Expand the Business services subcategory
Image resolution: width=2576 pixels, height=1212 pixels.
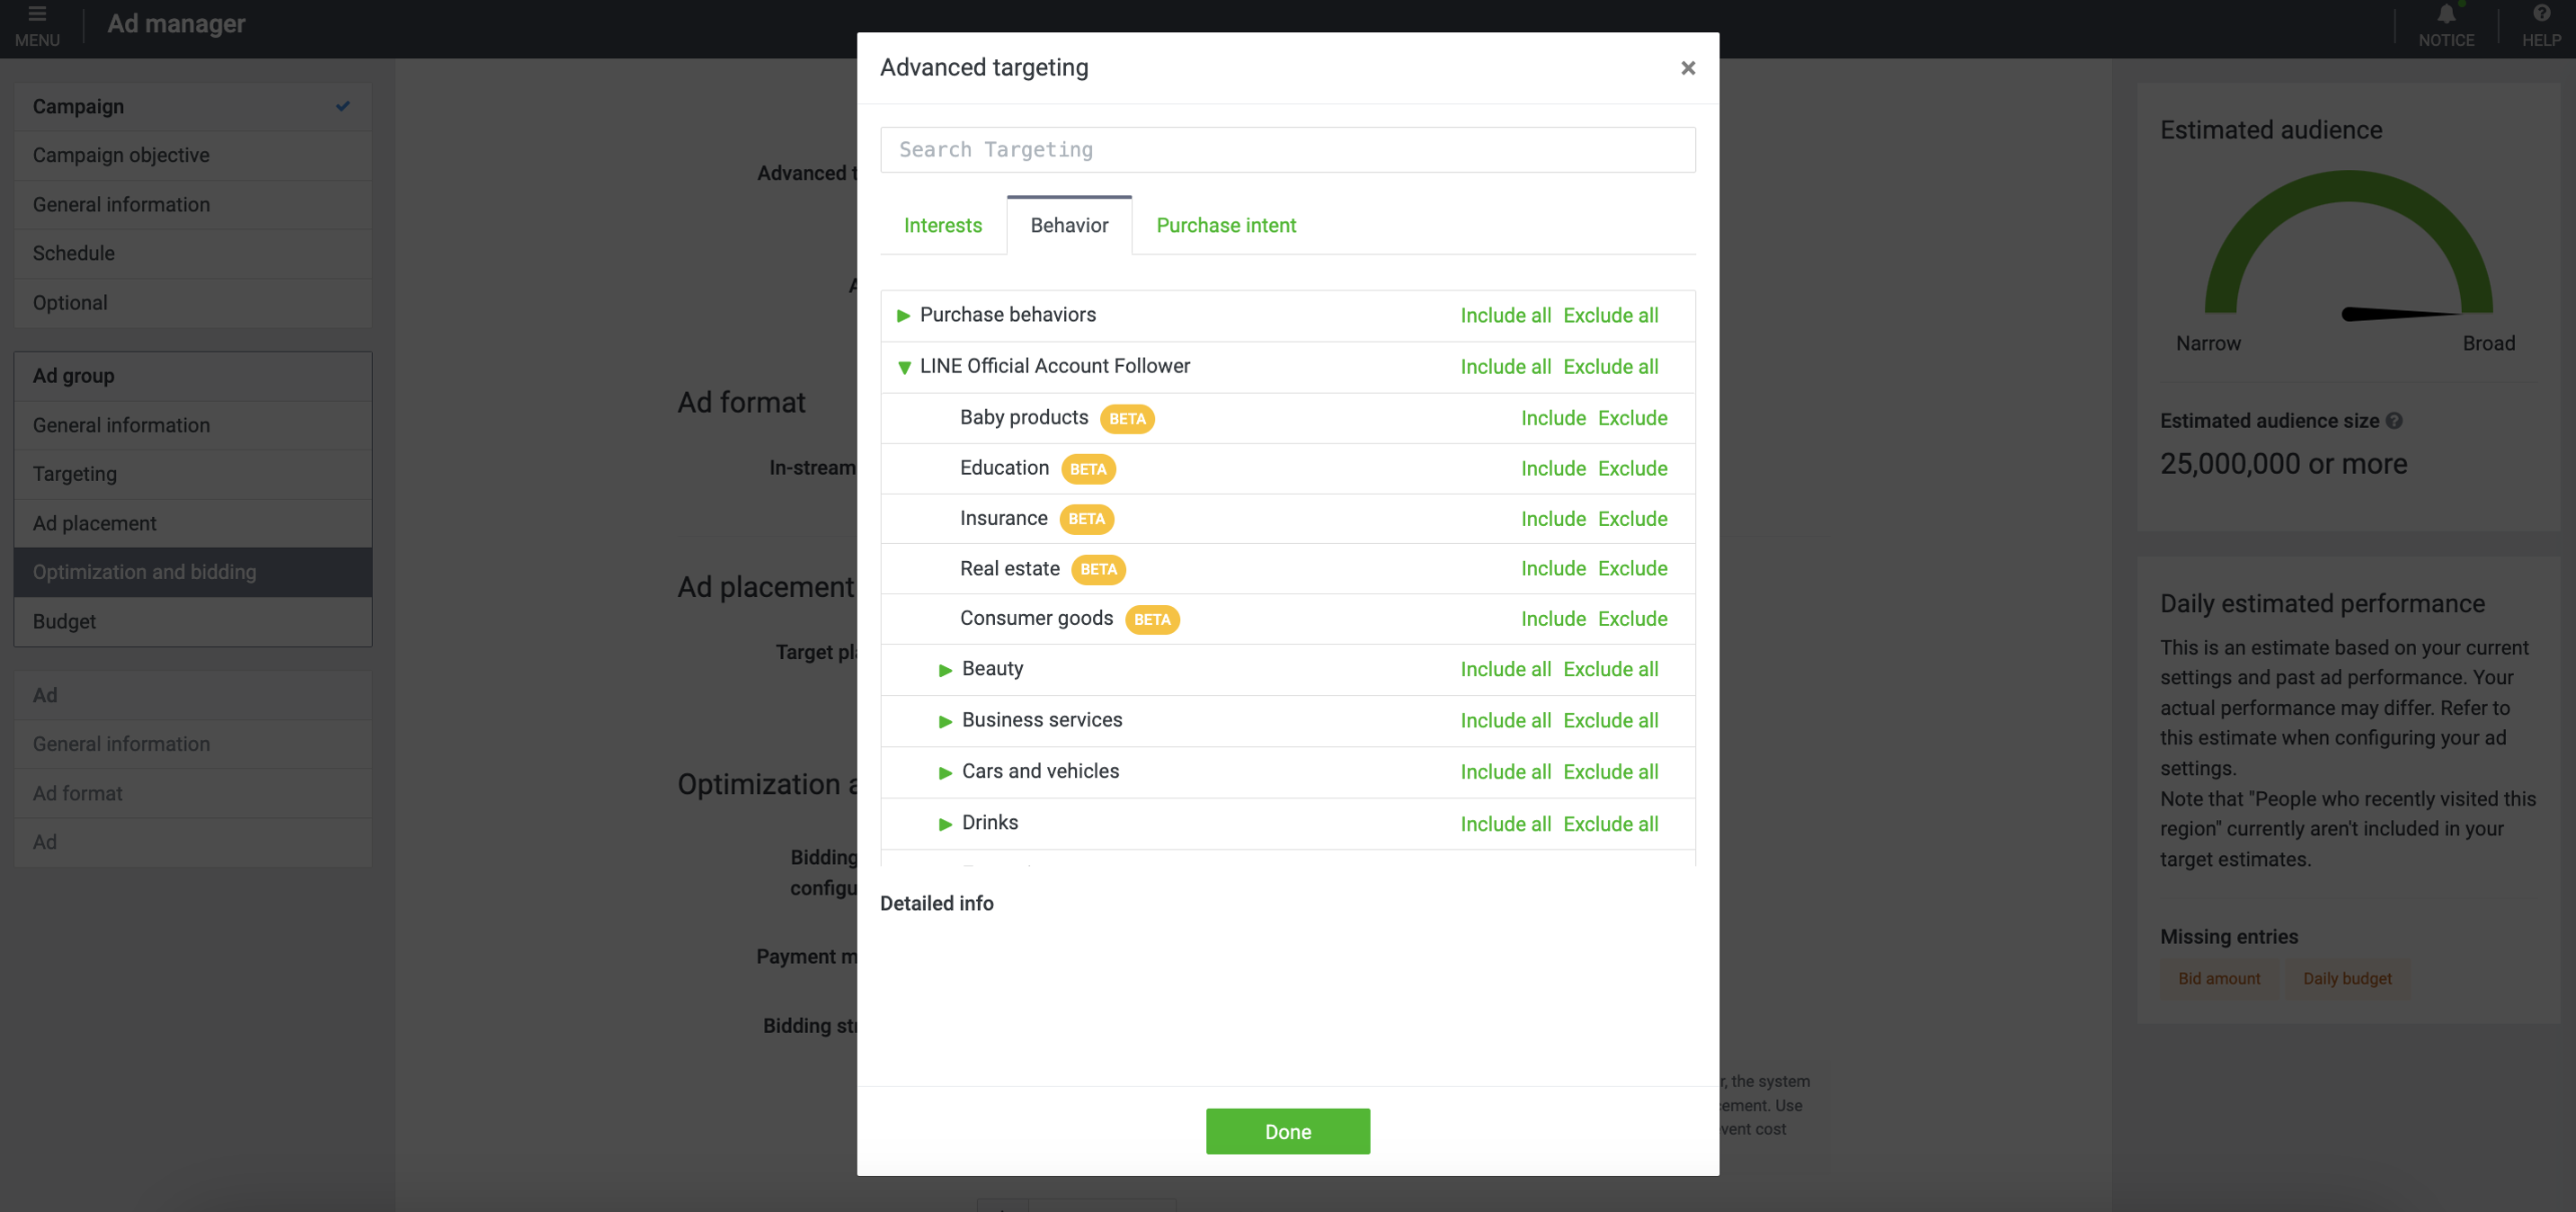(945, 721)
